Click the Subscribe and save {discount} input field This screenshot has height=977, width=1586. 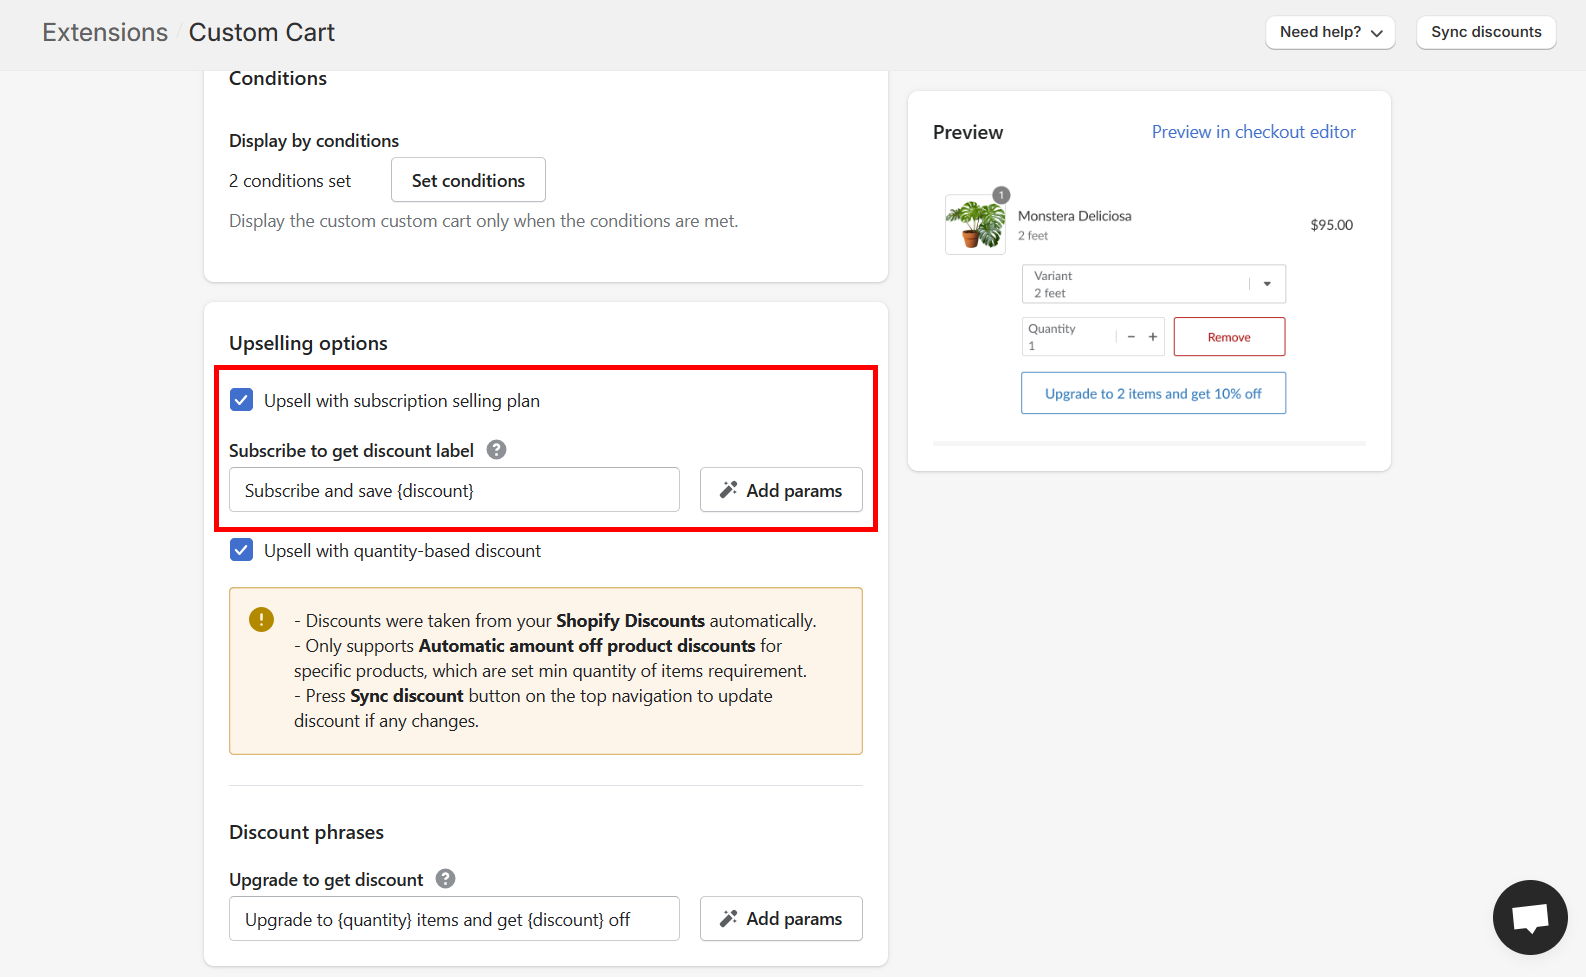click(x=454, y=490)
